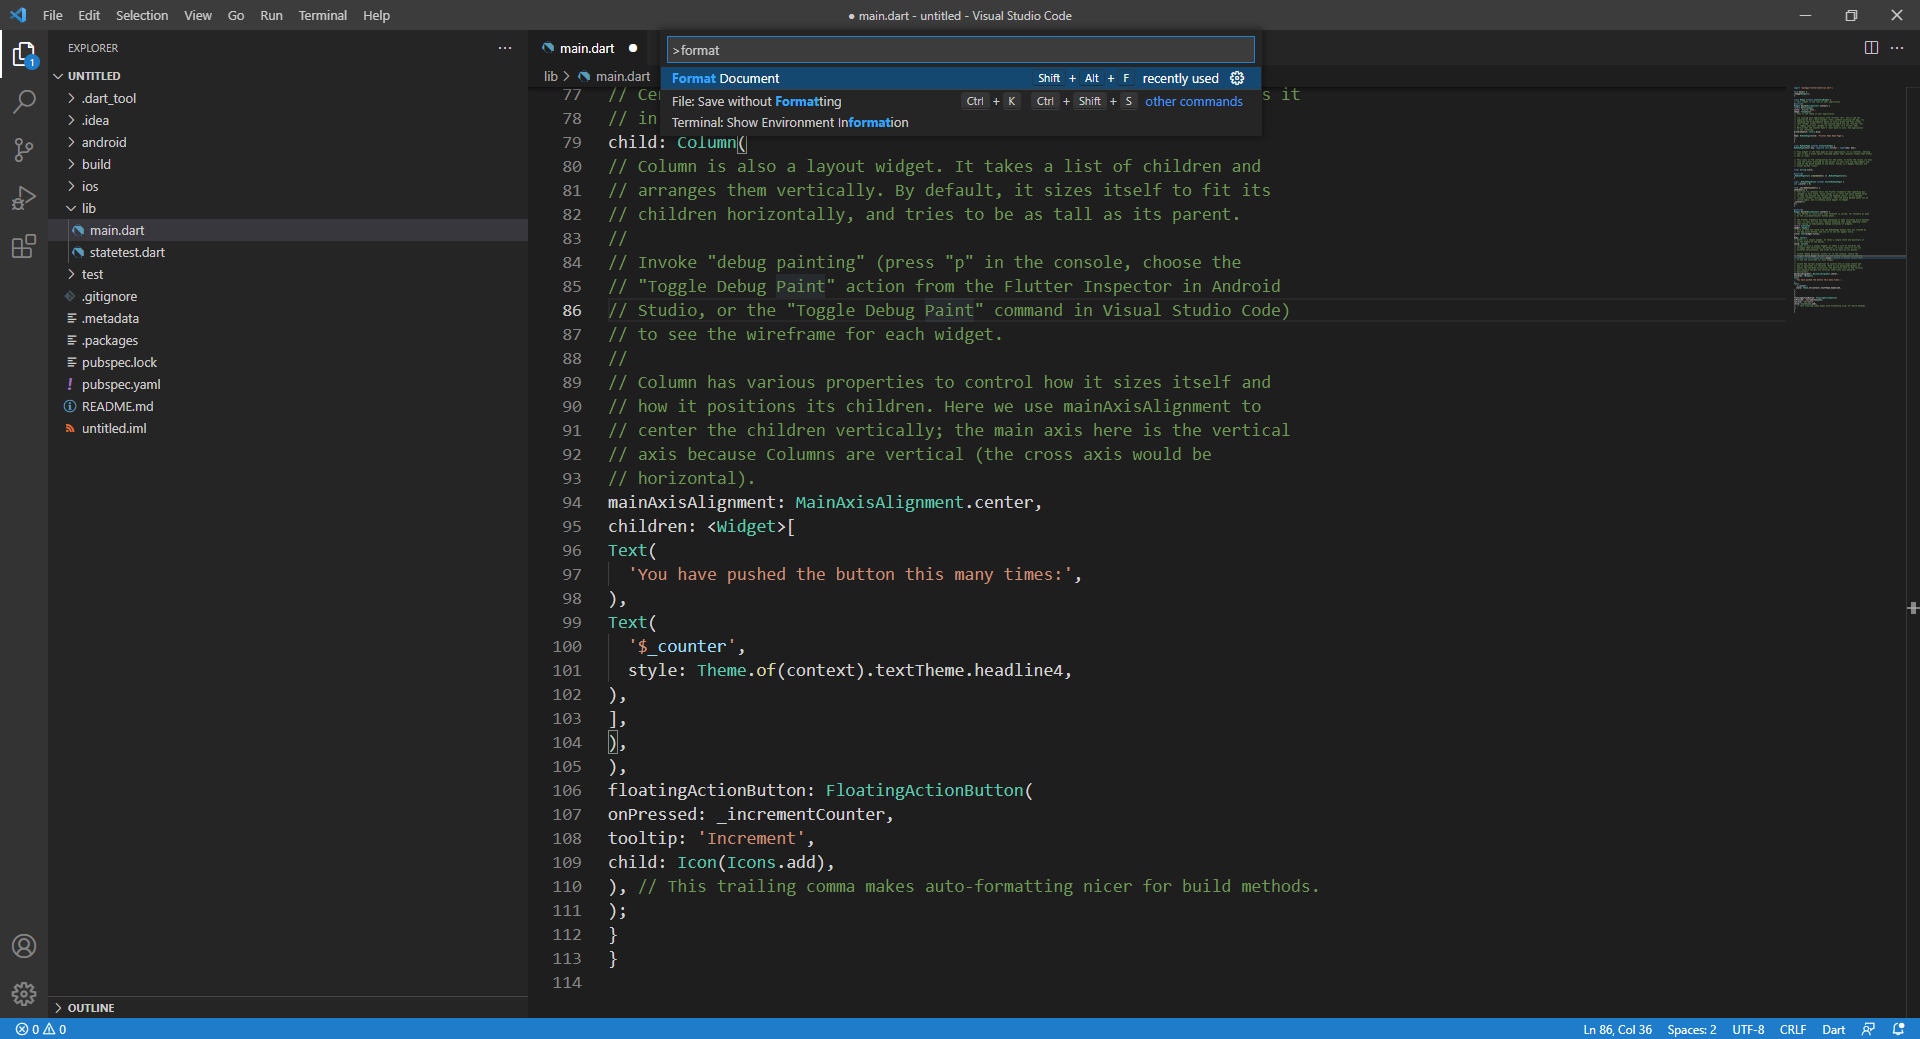Click the .gitignore file icon
Screen dimensions: 1920x1039
click(70, 296)
